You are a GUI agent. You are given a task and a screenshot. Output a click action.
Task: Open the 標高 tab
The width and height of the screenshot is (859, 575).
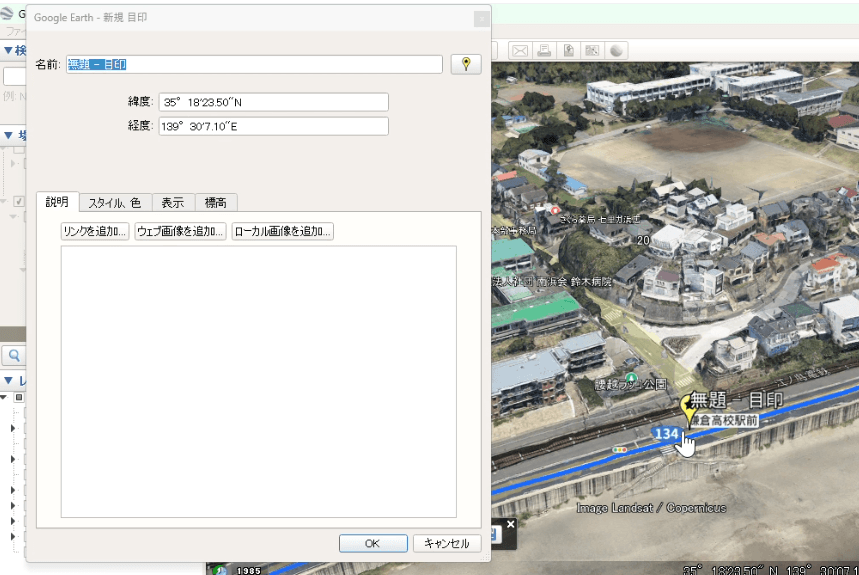point(215,202)
